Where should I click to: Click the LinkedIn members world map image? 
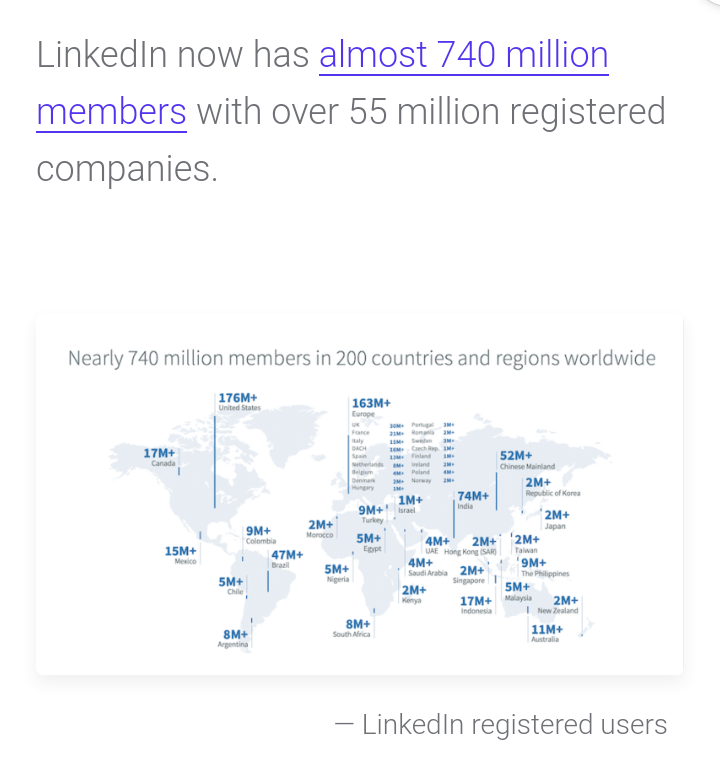click(x=359, y=495)
